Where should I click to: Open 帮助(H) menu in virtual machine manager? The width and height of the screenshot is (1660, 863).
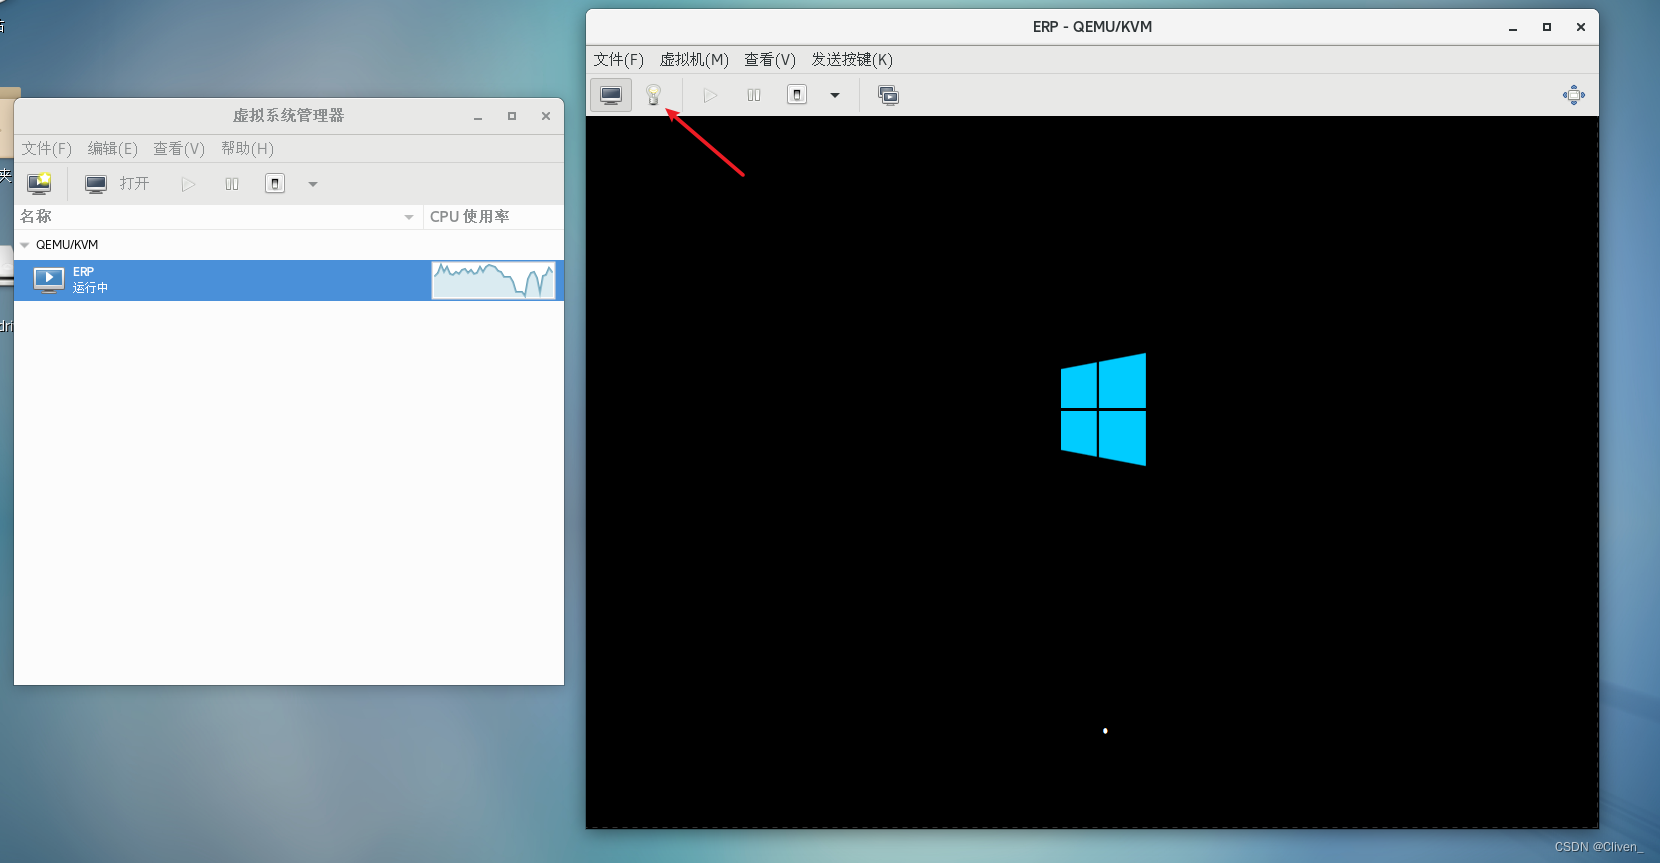coord(247,149)
